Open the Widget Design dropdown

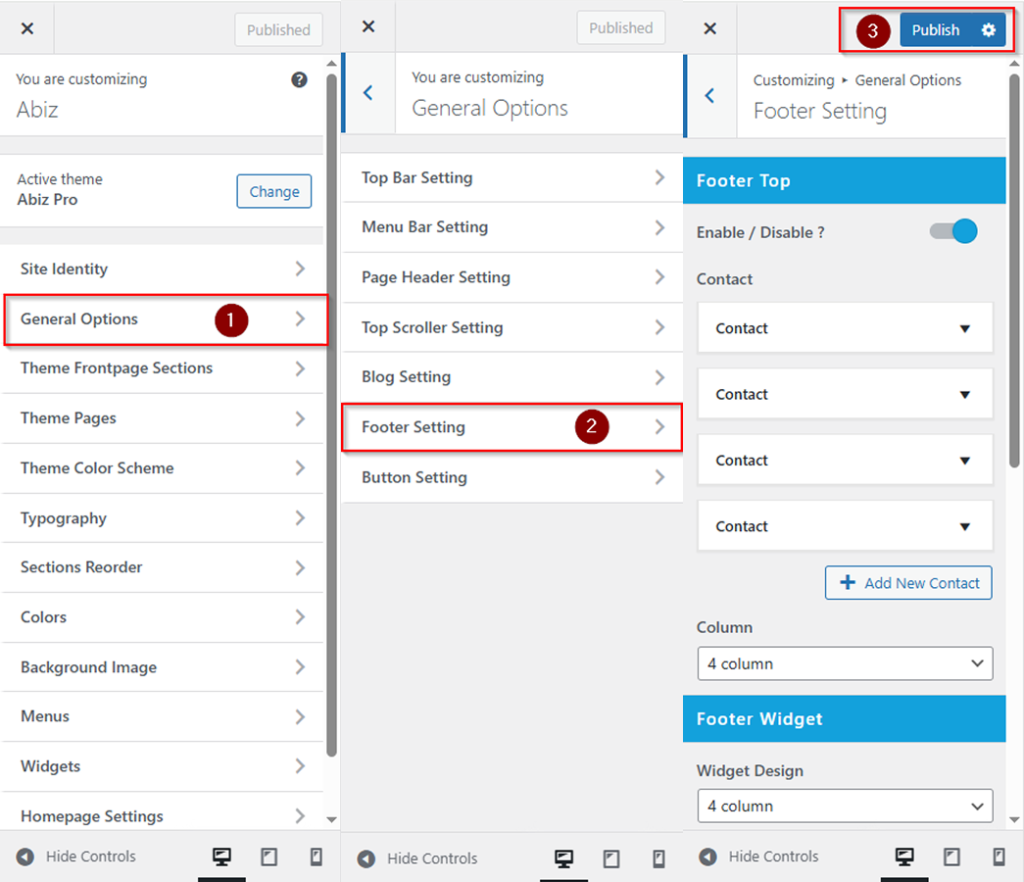click(x=844, y=805)
